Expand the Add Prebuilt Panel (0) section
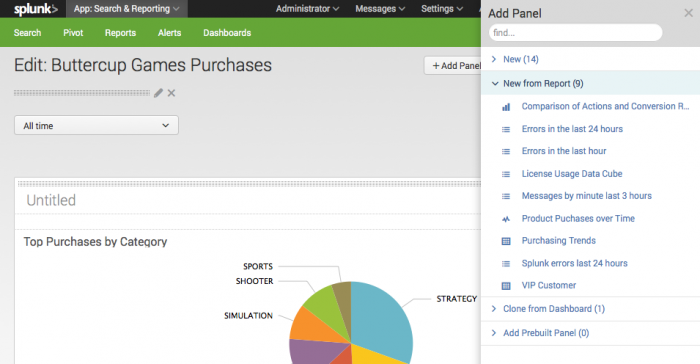Viewport: 700px width, 364px height. pos(591,333)
